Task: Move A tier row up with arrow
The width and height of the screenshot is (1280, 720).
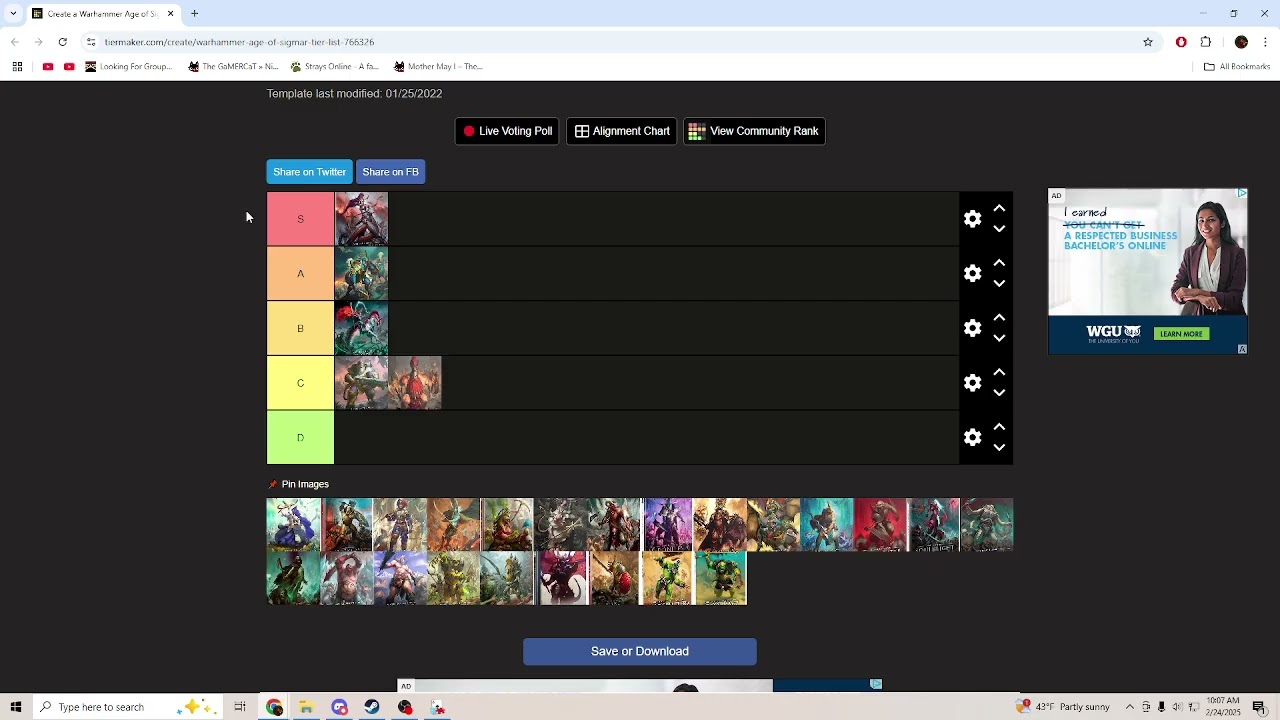Action: click(x=999, y=263)
